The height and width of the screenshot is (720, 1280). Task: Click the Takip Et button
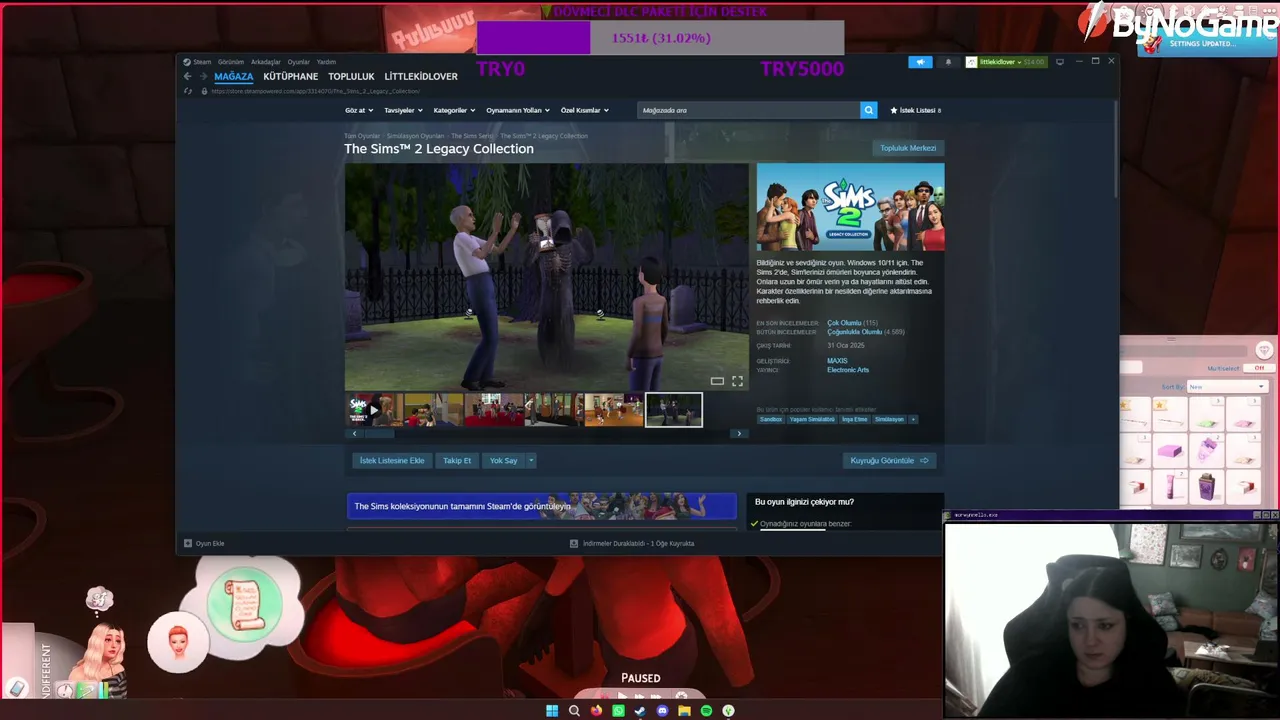pos(457,460)
